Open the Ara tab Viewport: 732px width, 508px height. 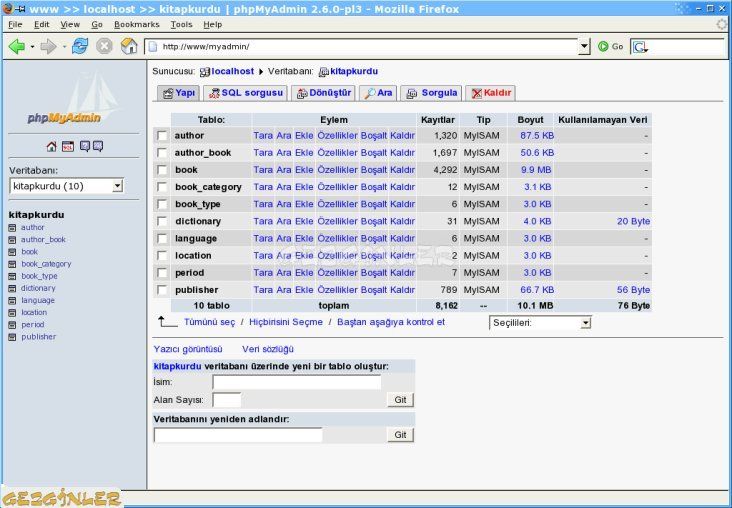pos(378,93)
